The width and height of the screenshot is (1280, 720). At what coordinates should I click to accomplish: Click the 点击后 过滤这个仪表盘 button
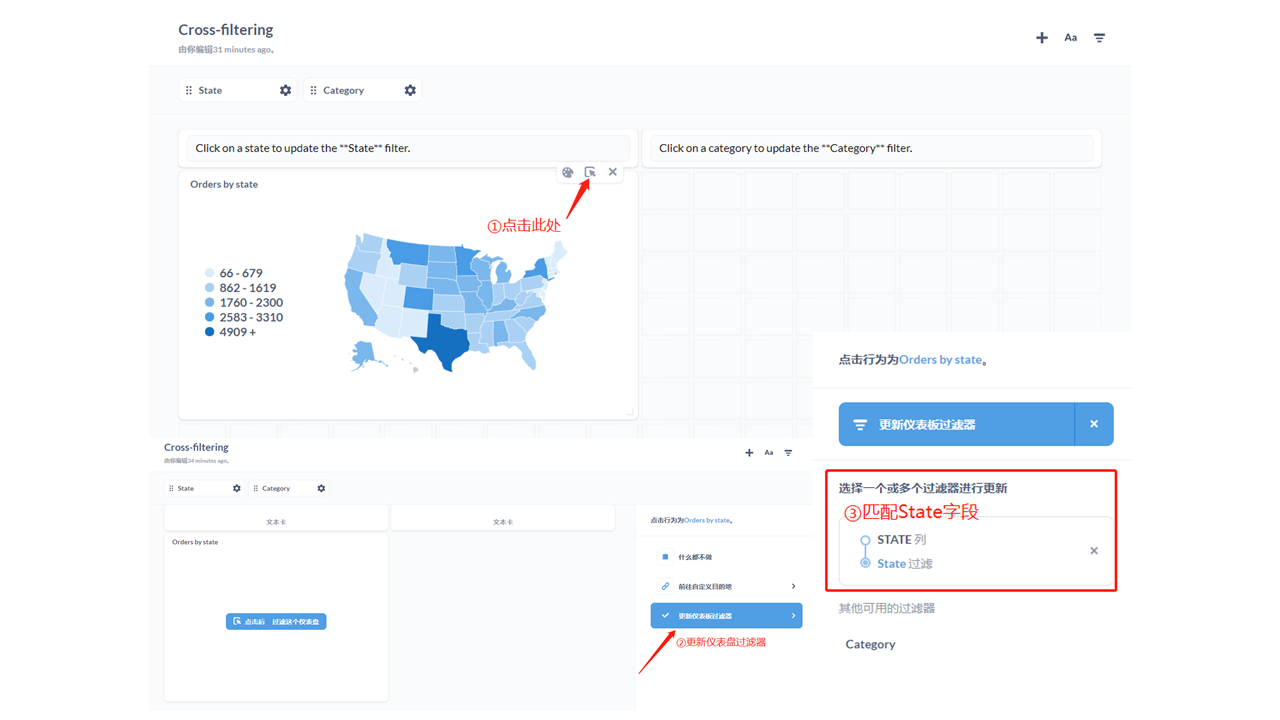[276, 620]
